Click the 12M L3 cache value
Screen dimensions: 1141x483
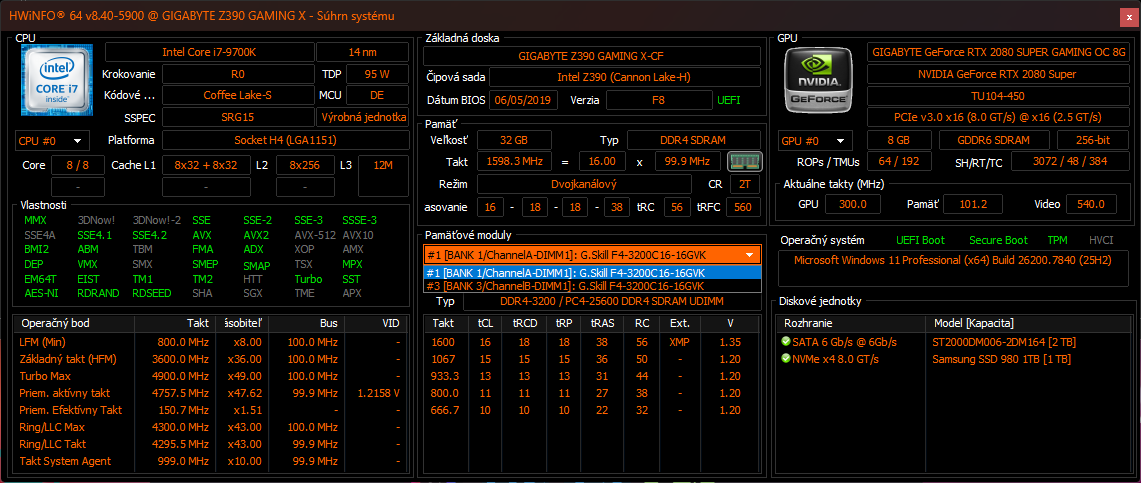click(x=382, y=165)
